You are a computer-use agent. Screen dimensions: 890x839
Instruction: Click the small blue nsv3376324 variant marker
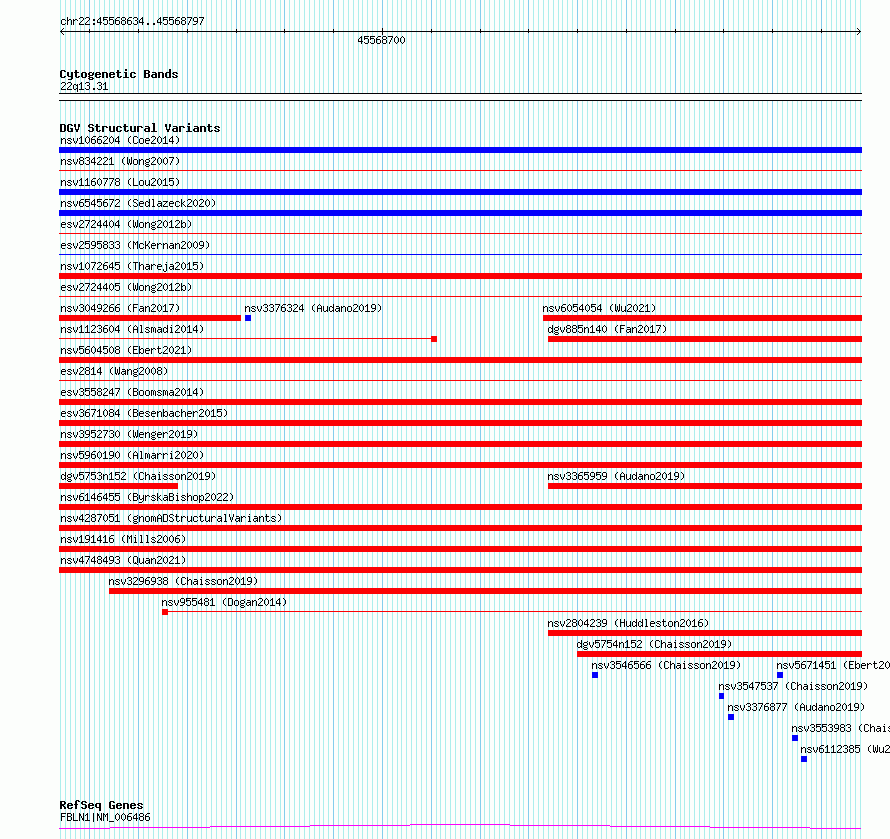[x=248, y=318]
